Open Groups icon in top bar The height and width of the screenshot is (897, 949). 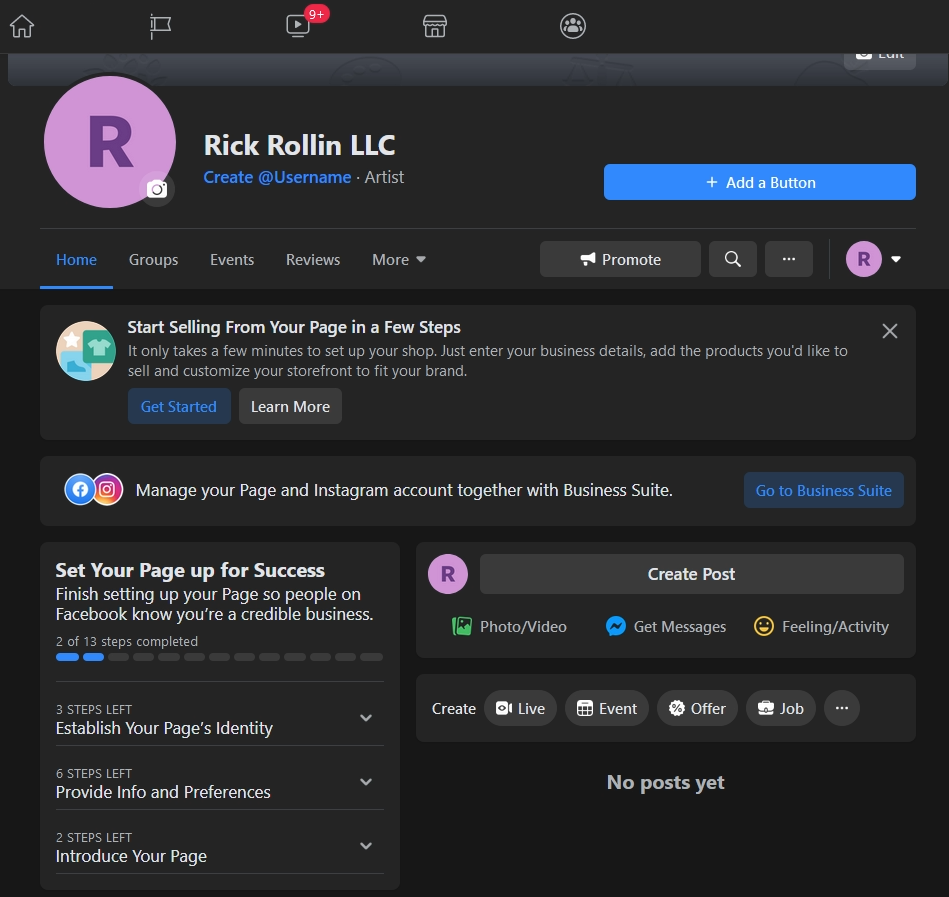[x=573, y=26]
